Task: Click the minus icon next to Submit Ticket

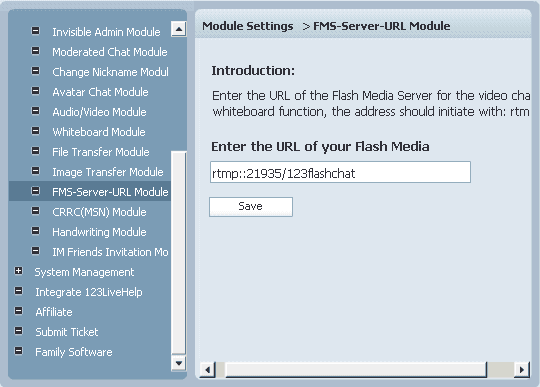Action: tap(19, 331)
